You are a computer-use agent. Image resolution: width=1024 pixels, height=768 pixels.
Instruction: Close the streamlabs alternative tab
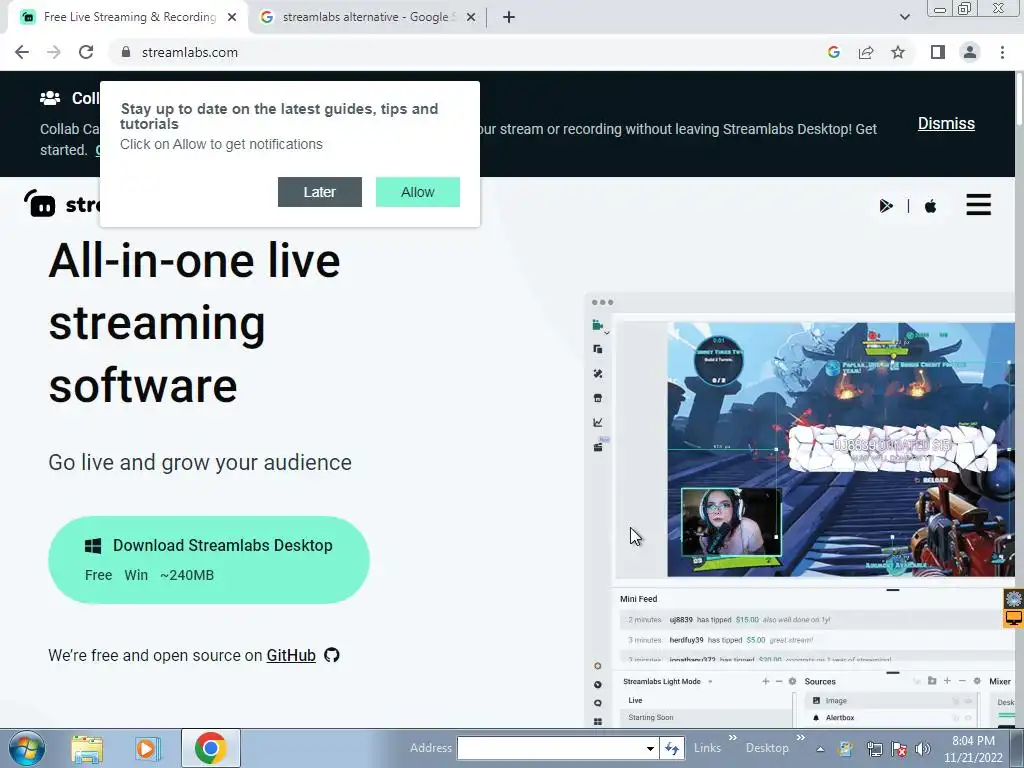coord(471,17)
